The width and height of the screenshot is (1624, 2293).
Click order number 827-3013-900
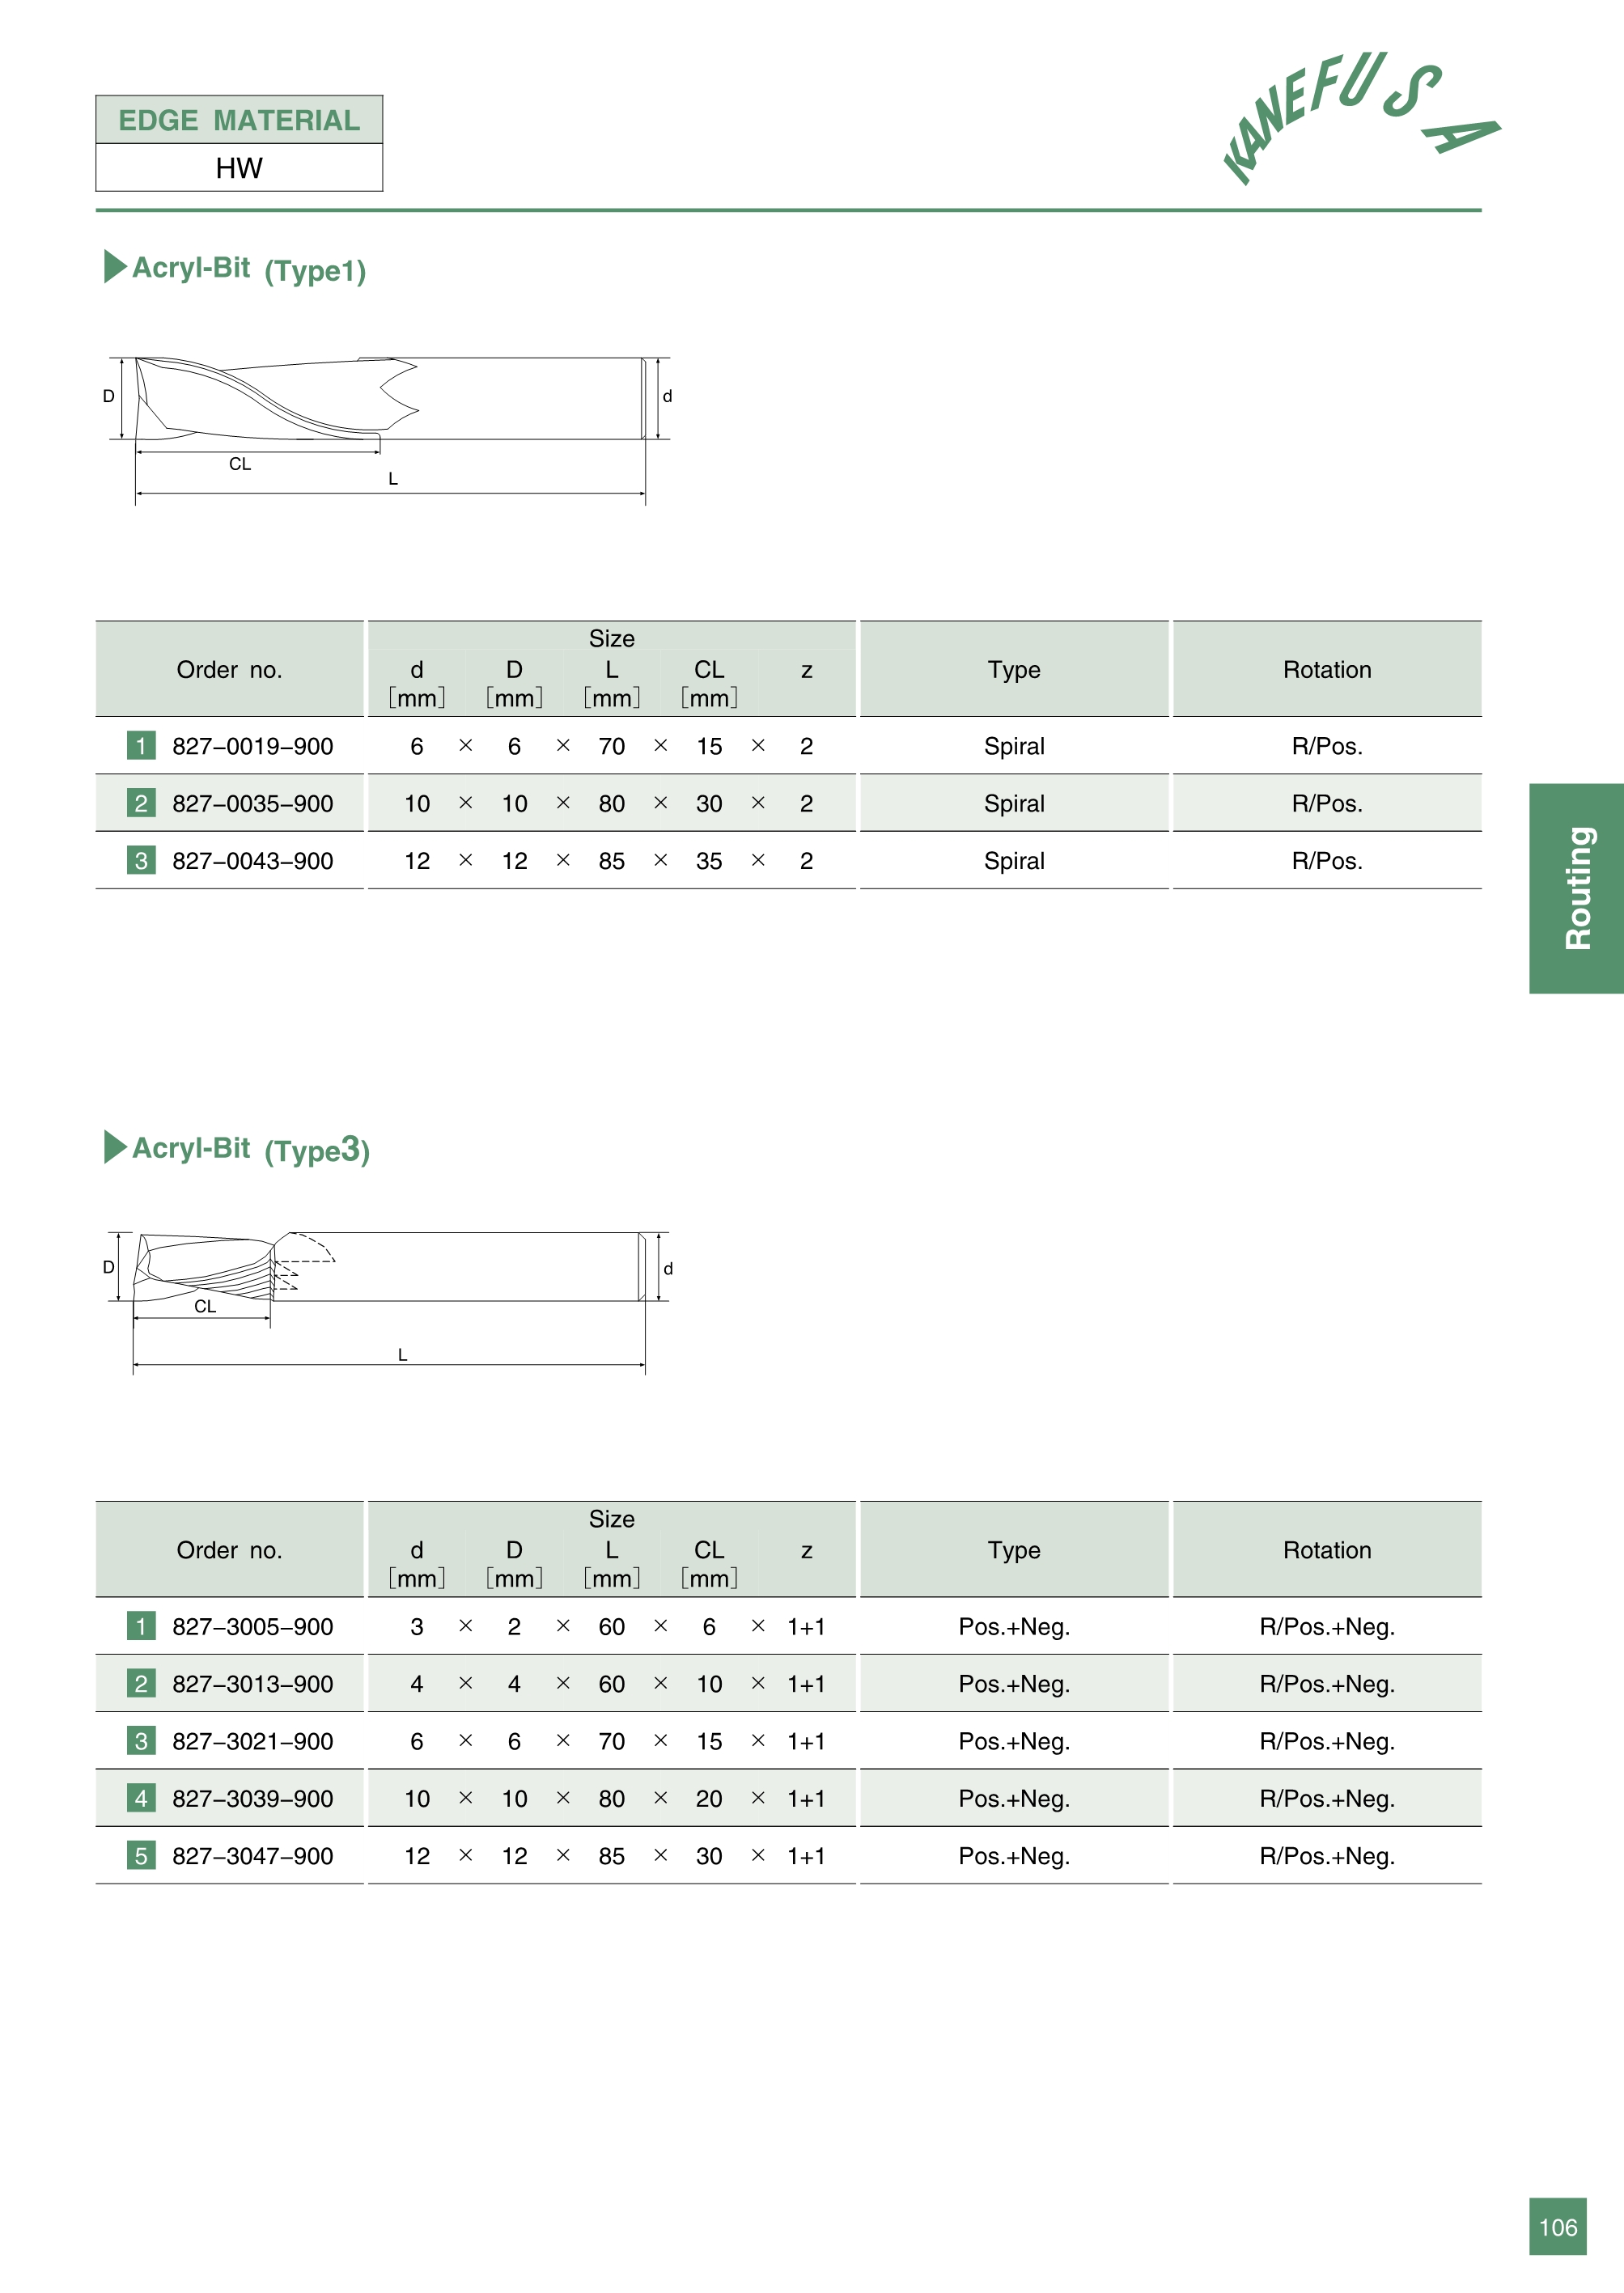pos(252,1684)
